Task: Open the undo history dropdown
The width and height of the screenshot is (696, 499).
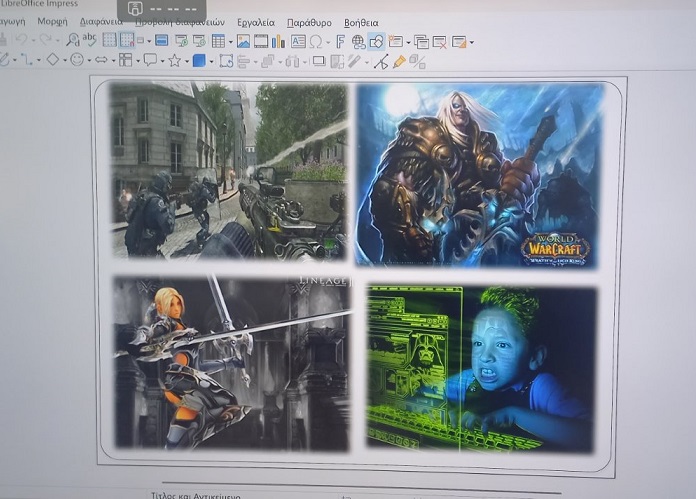Action: click(x=33, y=40)
